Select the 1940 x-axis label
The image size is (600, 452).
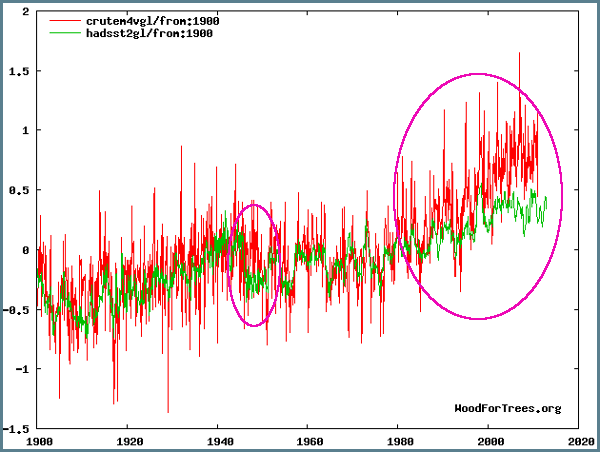coord(218,440)
